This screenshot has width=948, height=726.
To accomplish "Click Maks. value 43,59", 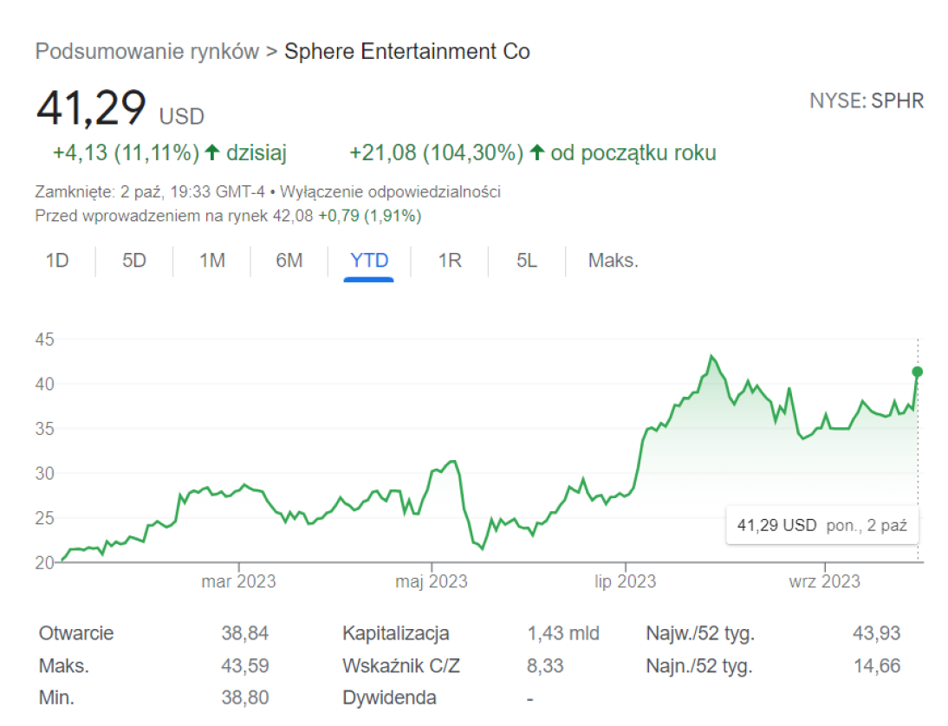I will pos(245,666).
